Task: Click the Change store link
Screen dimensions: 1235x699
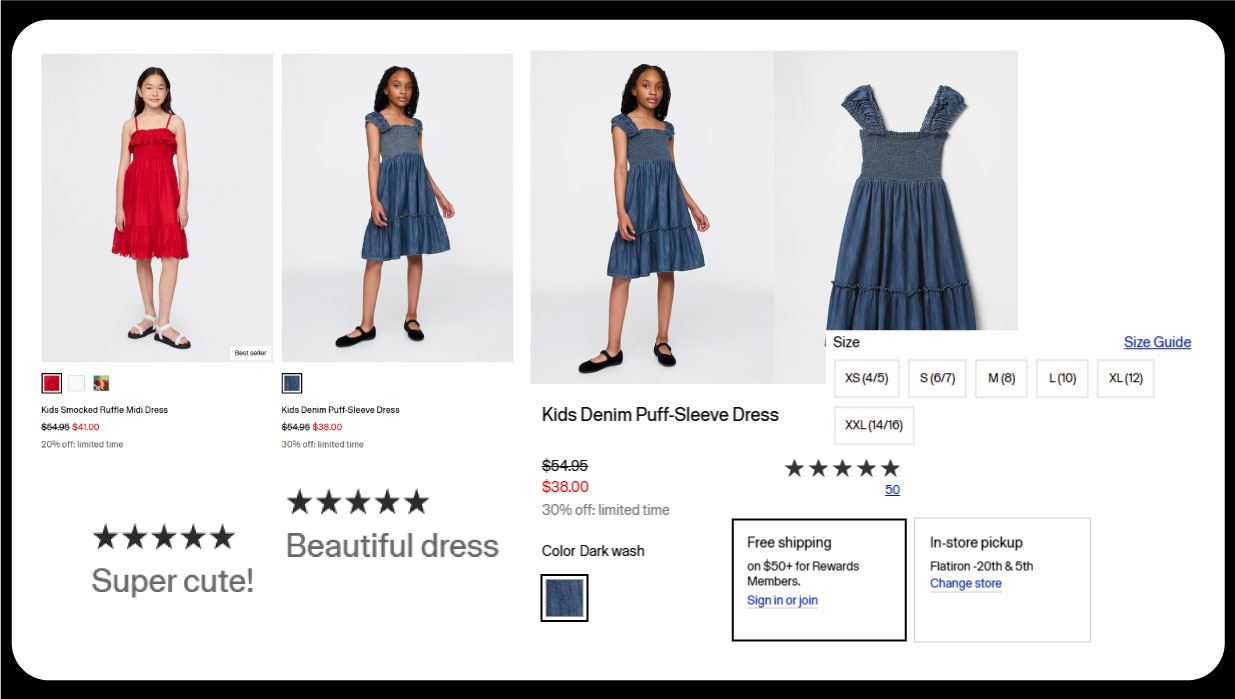Action: [x=965, y=584]
